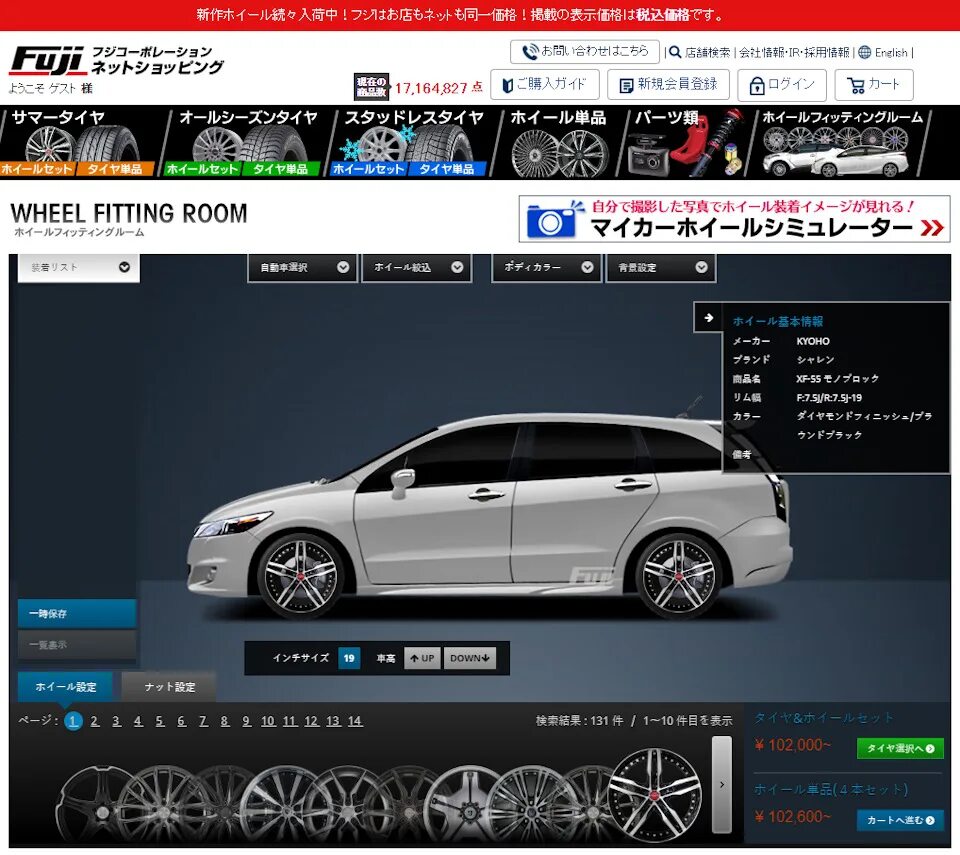Expand the ボディカラー body color dropdown

click(x=547, y=268)
